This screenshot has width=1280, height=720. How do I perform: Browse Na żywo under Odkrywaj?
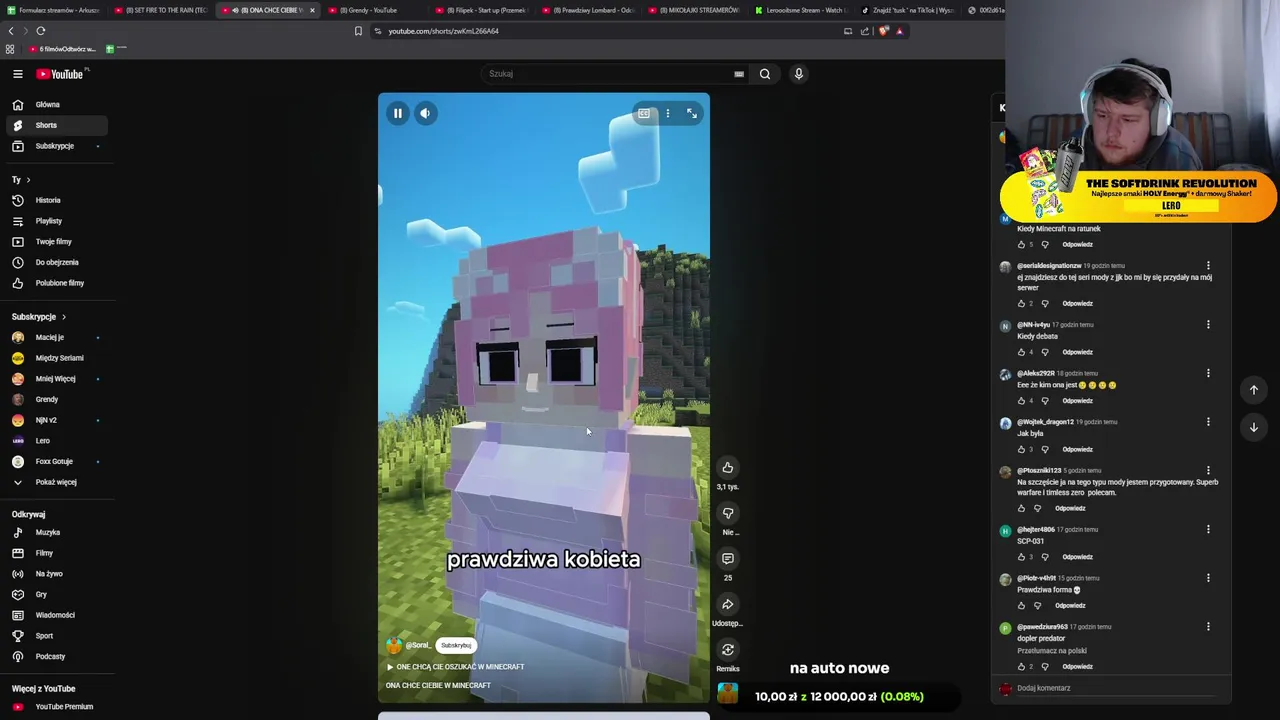click(x=55, y=574)
